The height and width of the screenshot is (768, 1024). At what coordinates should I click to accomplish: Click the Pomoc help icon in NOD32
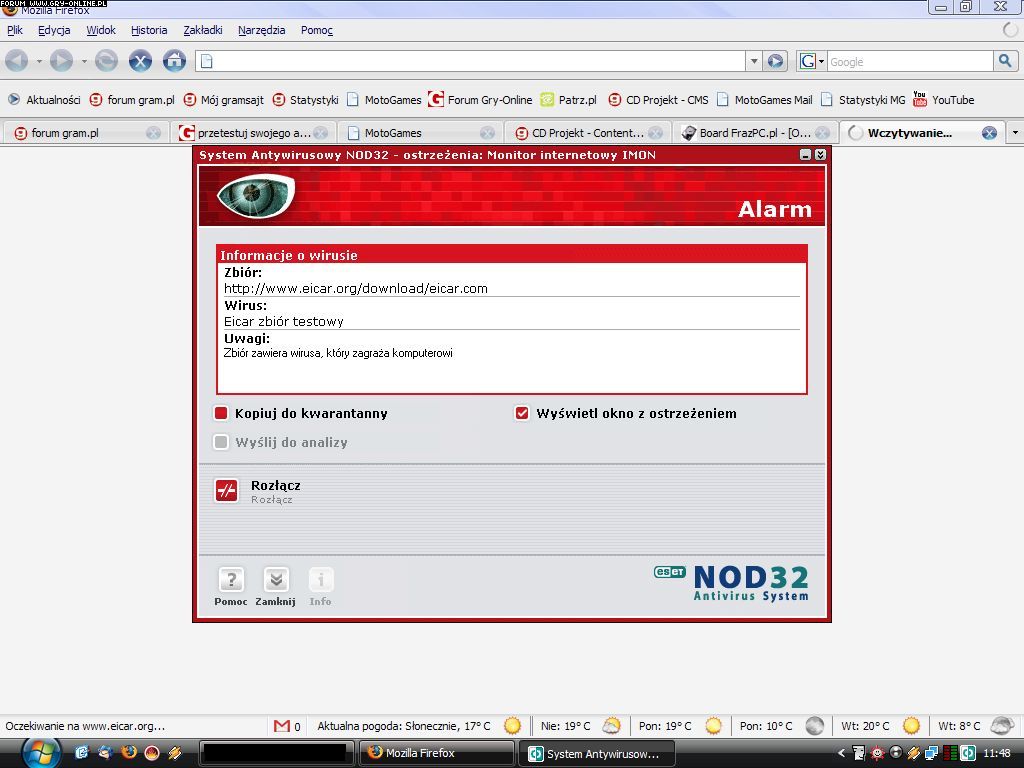(231, 579)
